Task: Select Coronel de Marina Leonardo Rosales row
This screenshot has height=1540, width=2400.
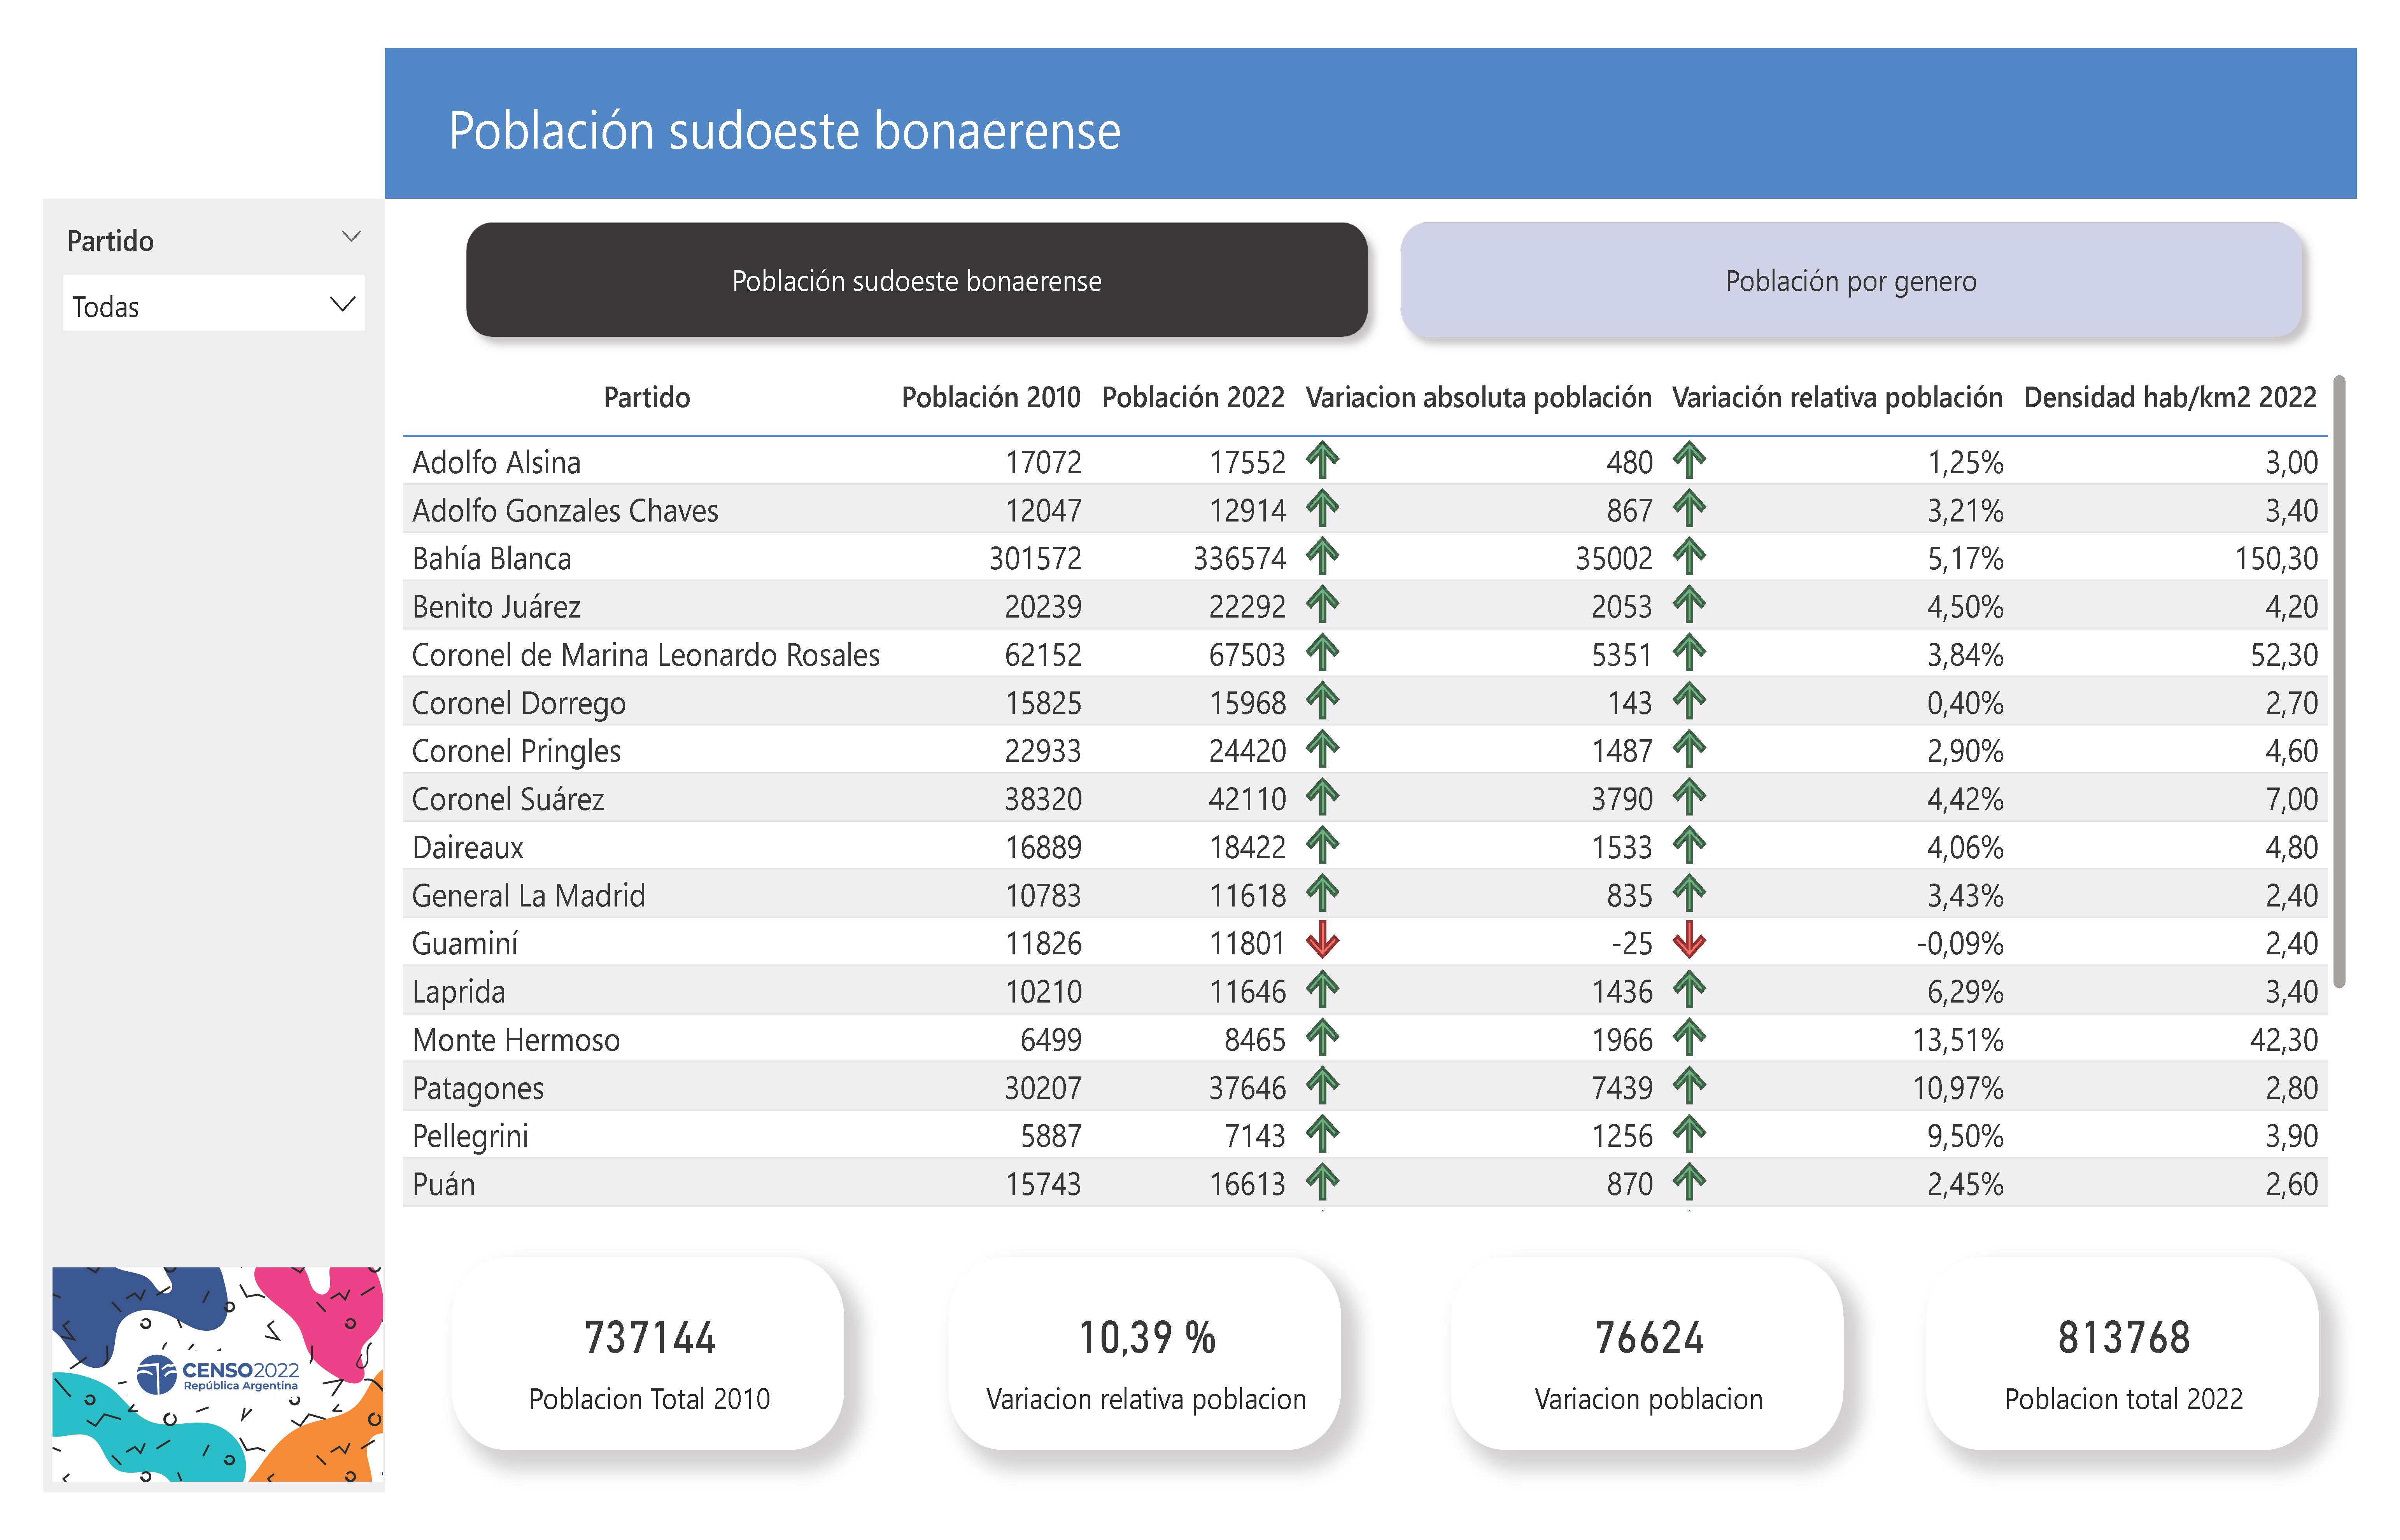Action: (x=646, y=655)
